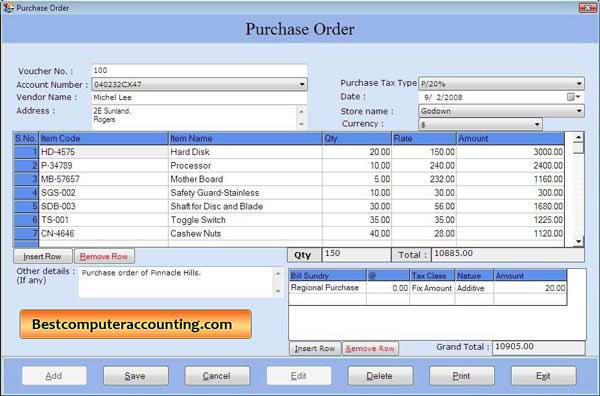Click the items table scroll-down arrow

pyautogui.click(x=578, y=241)
